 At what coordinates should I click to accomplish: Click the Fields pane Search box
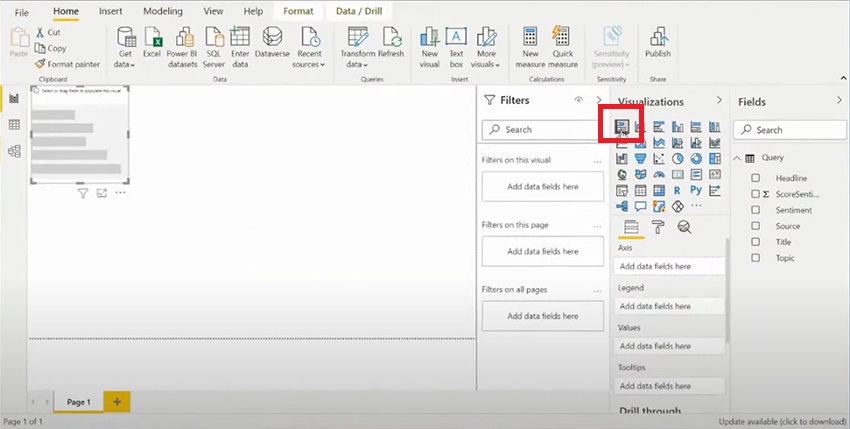pyautogui.click(x=789, y=130)
